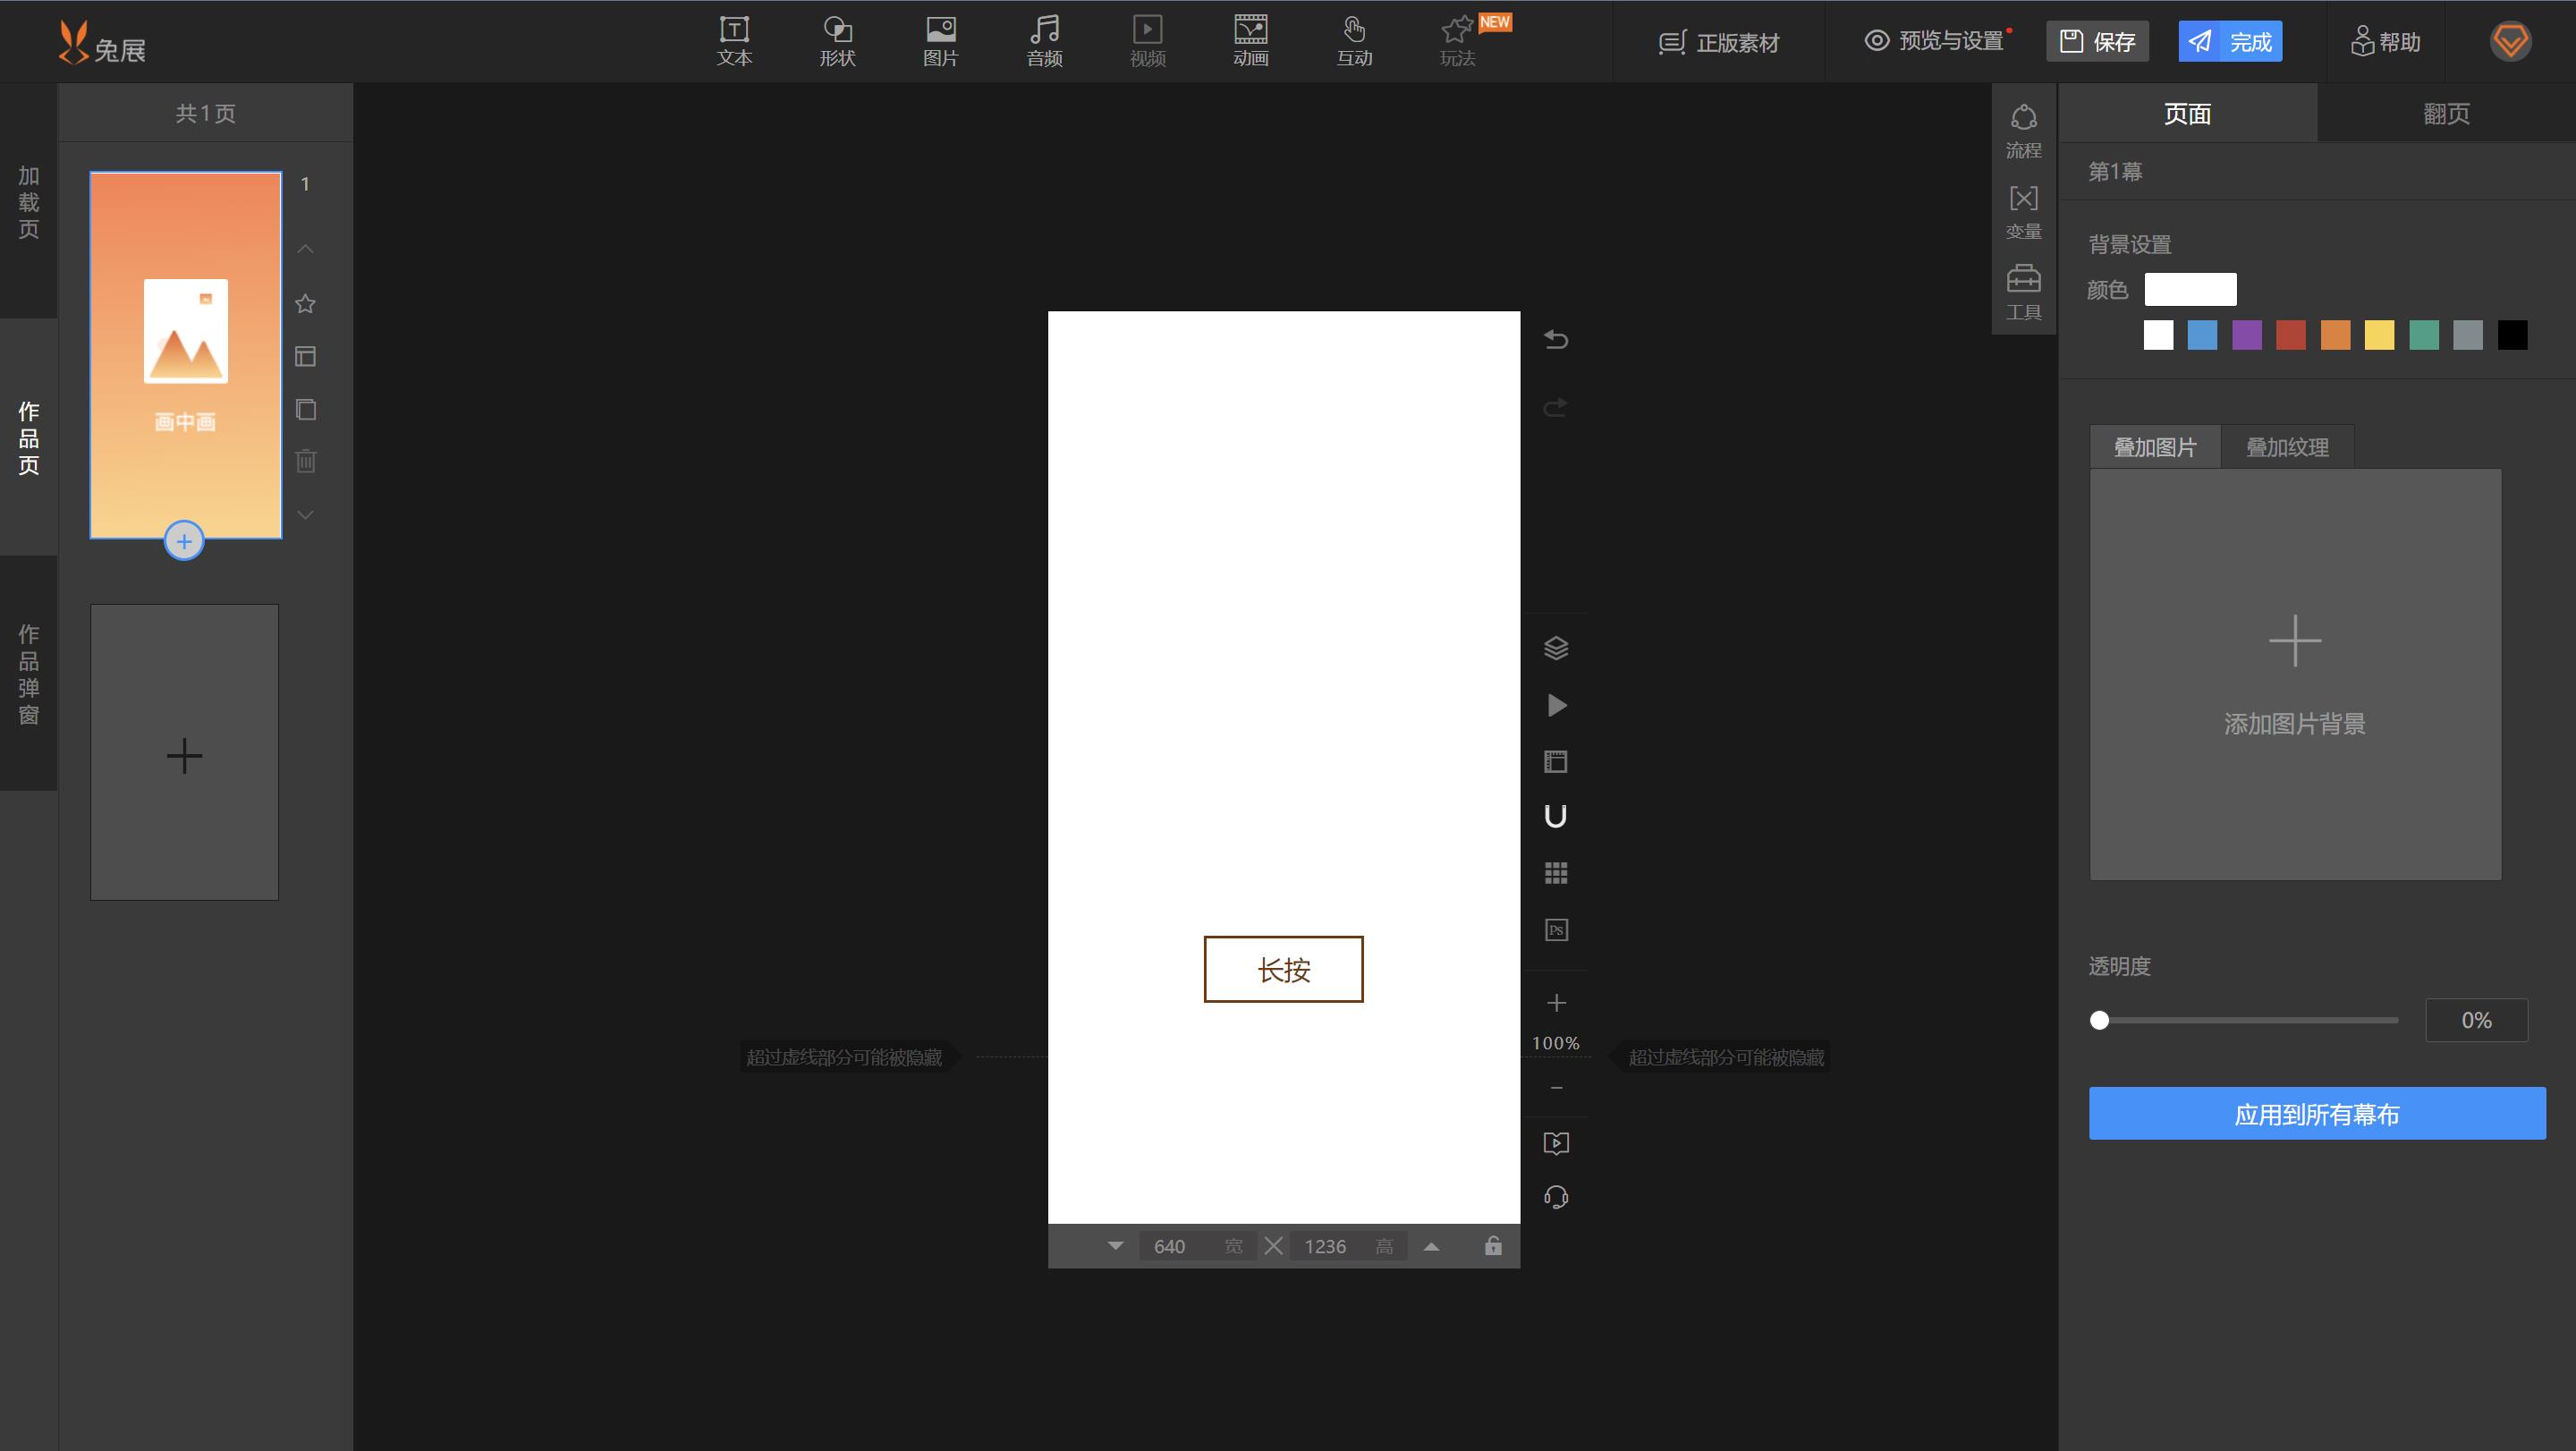Click the star favorite page icon
The height and width of the screenshot is (1451, 2576).
(x=306, y=303)
